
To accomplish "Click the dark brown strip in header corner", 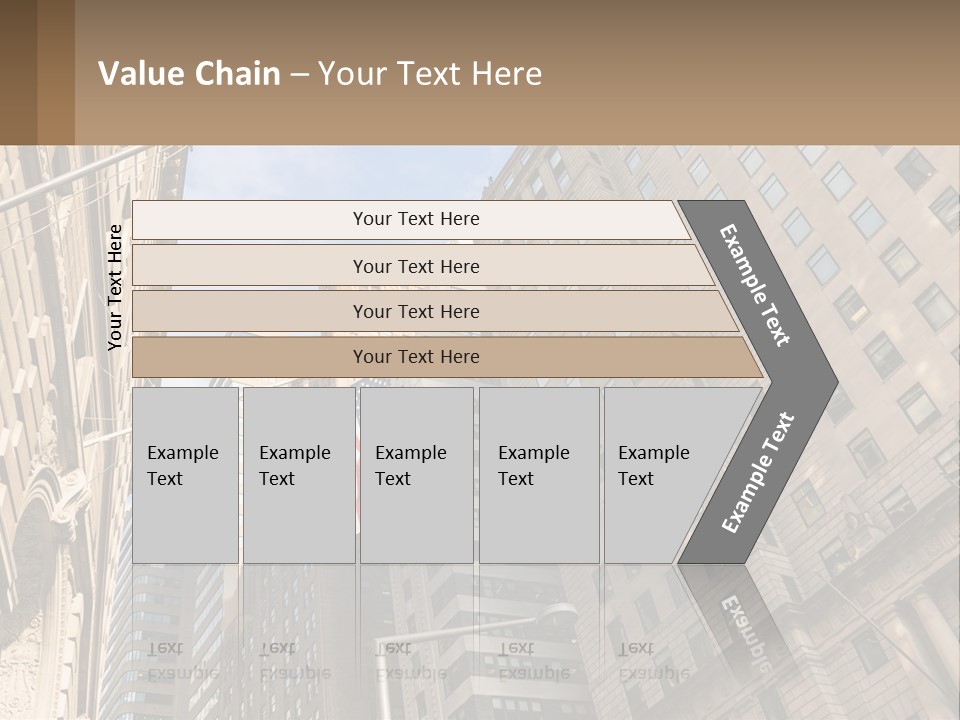I will (x=37, y=72).
